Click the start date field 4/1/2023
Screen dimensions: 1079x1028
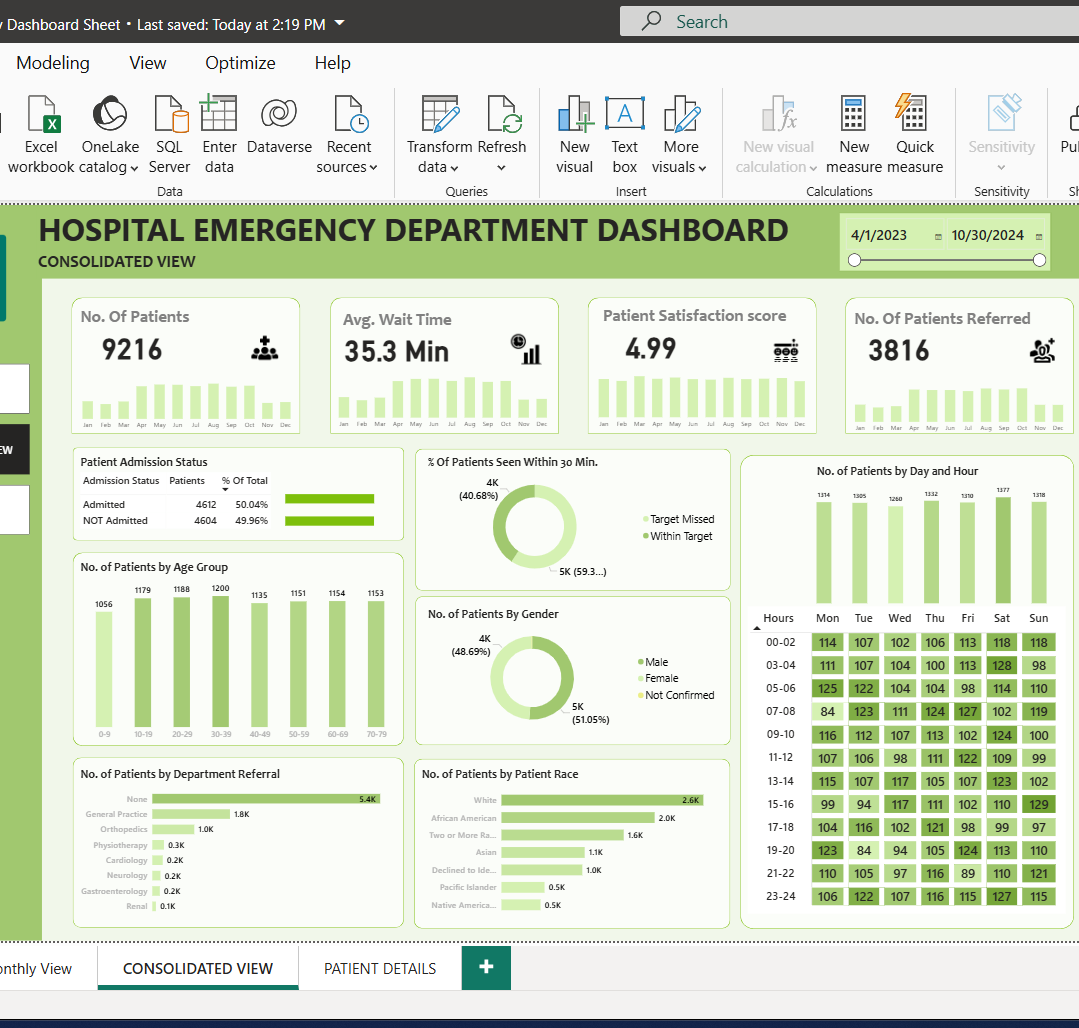click(879, 236)
